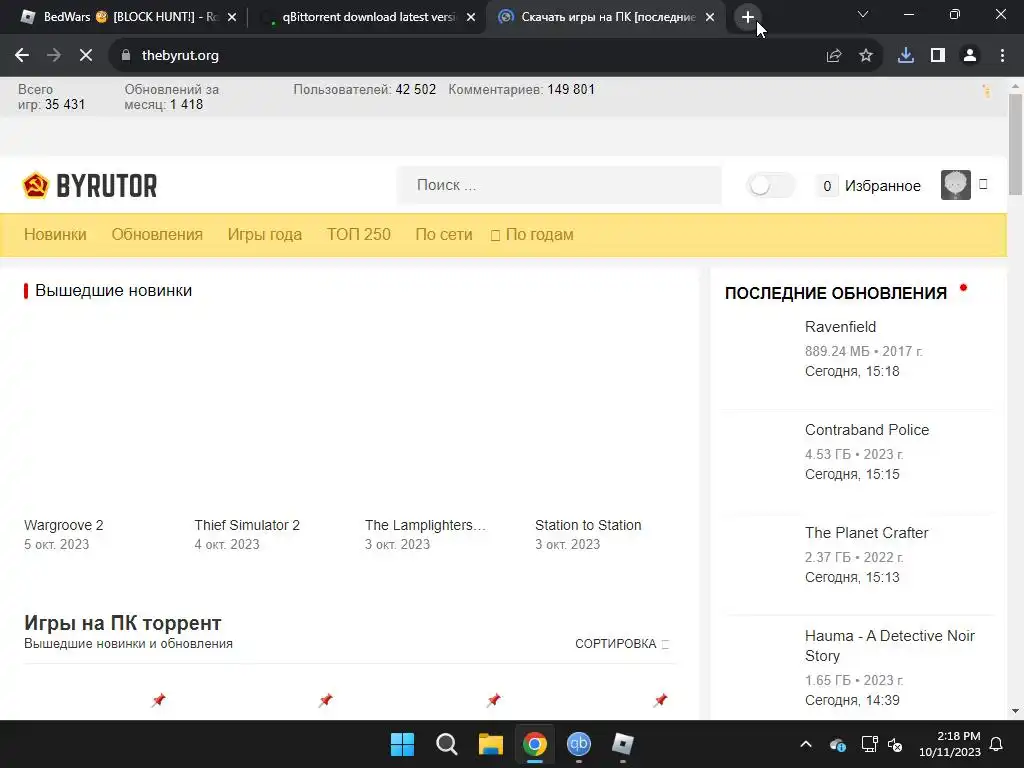Open Thief Simulator 2 game page
1024x768 pixels.
[x=247, y=525]
